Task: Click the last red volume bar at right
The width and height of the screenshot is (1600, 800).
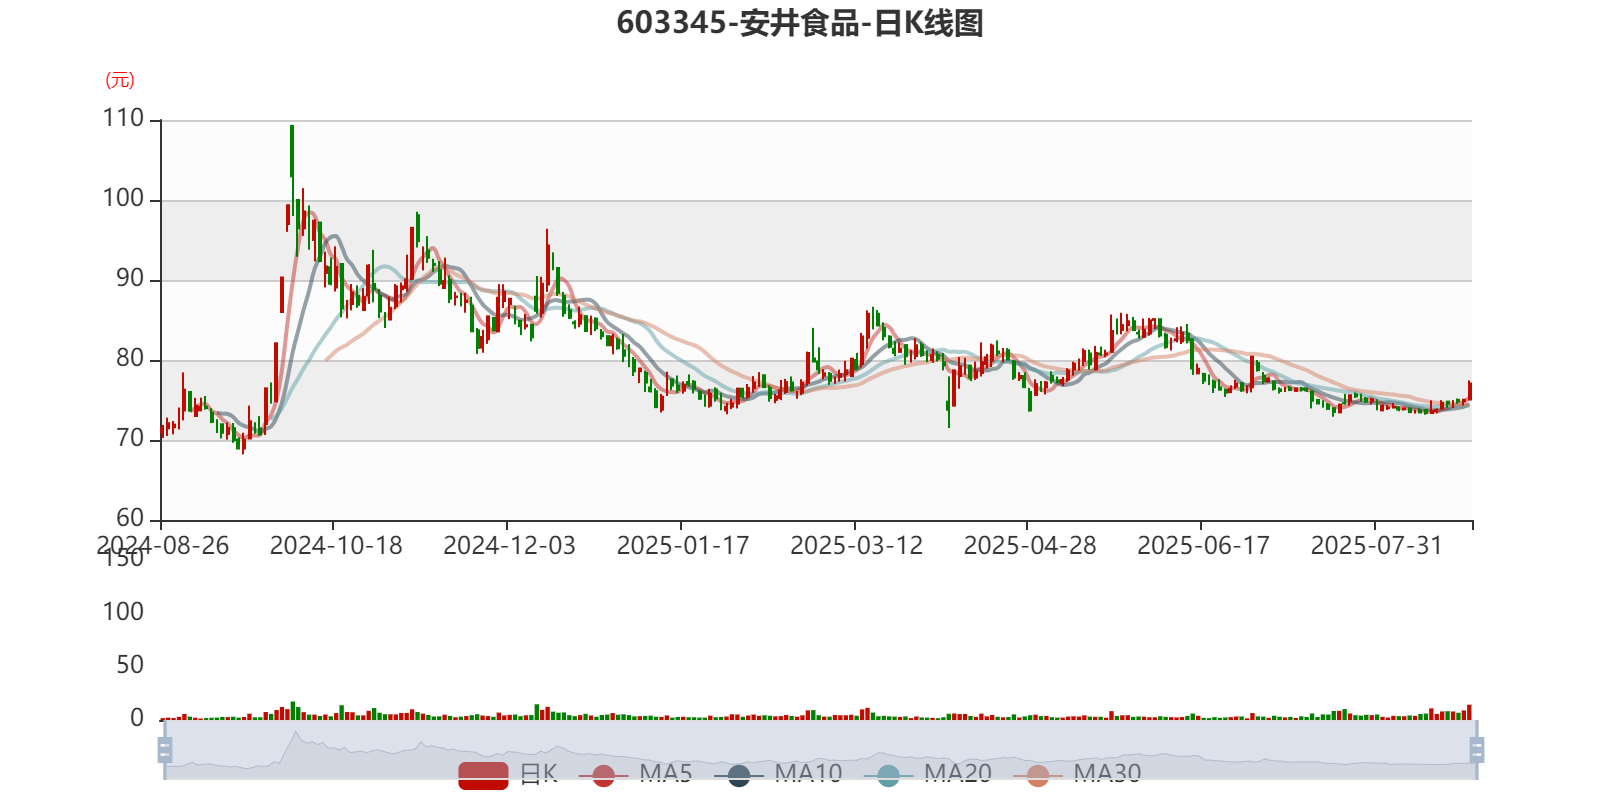Action: pos(1469,712)
